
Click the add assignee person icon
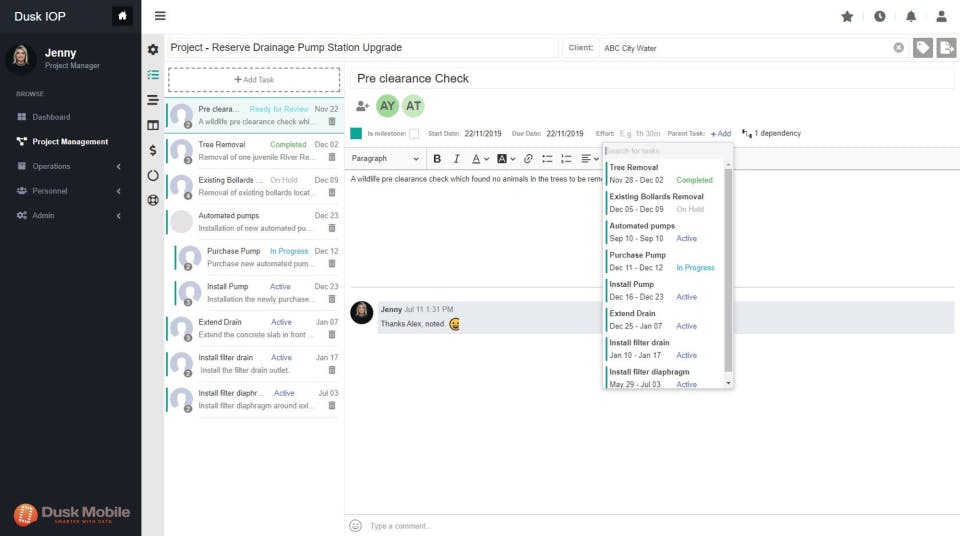(362, 106)
